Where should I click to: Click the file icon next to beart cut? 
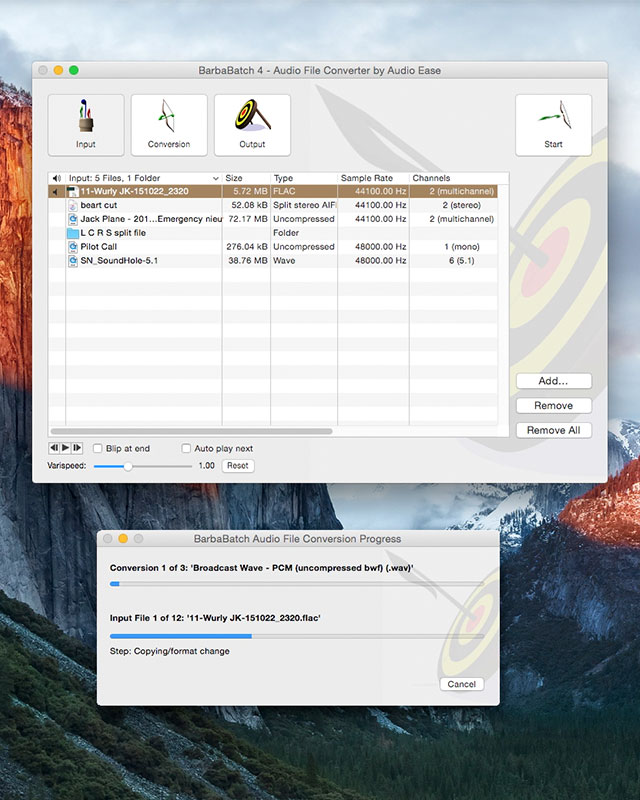point(72,205)
